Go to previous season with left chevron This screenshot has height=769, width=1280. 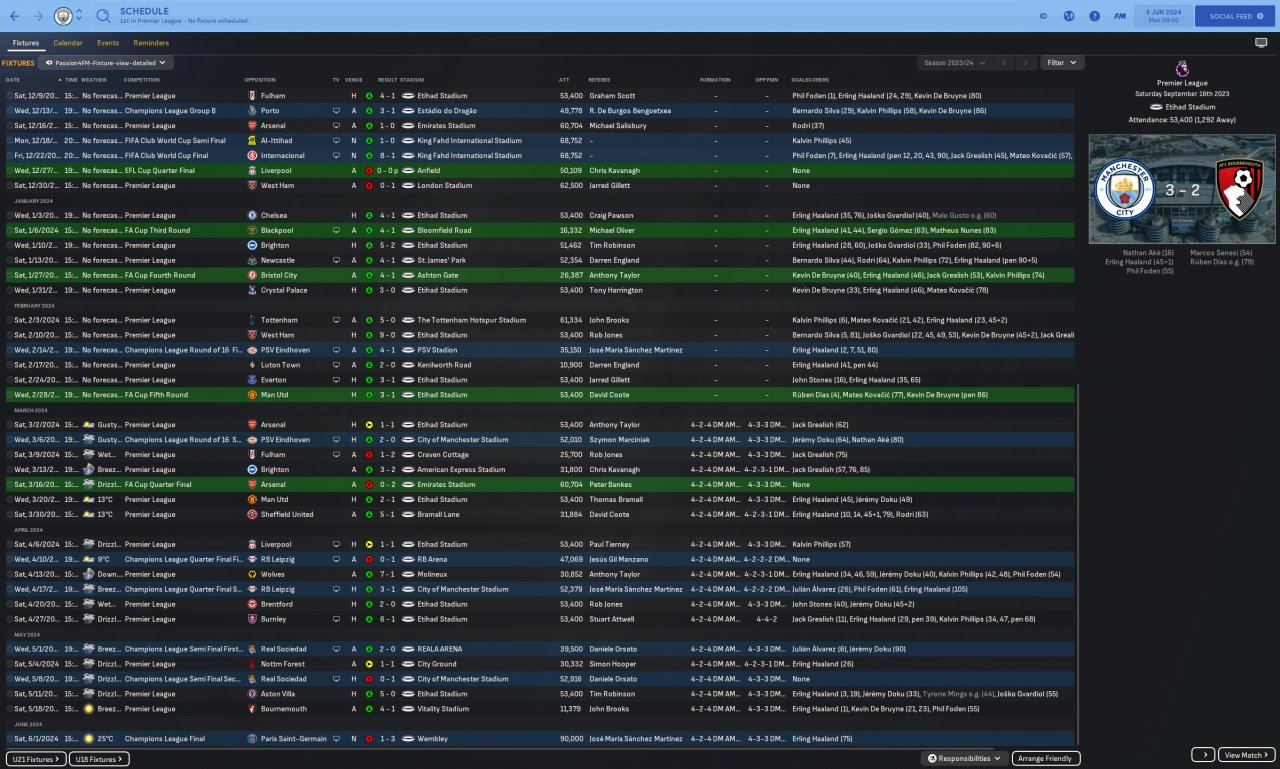[1005, 63]
